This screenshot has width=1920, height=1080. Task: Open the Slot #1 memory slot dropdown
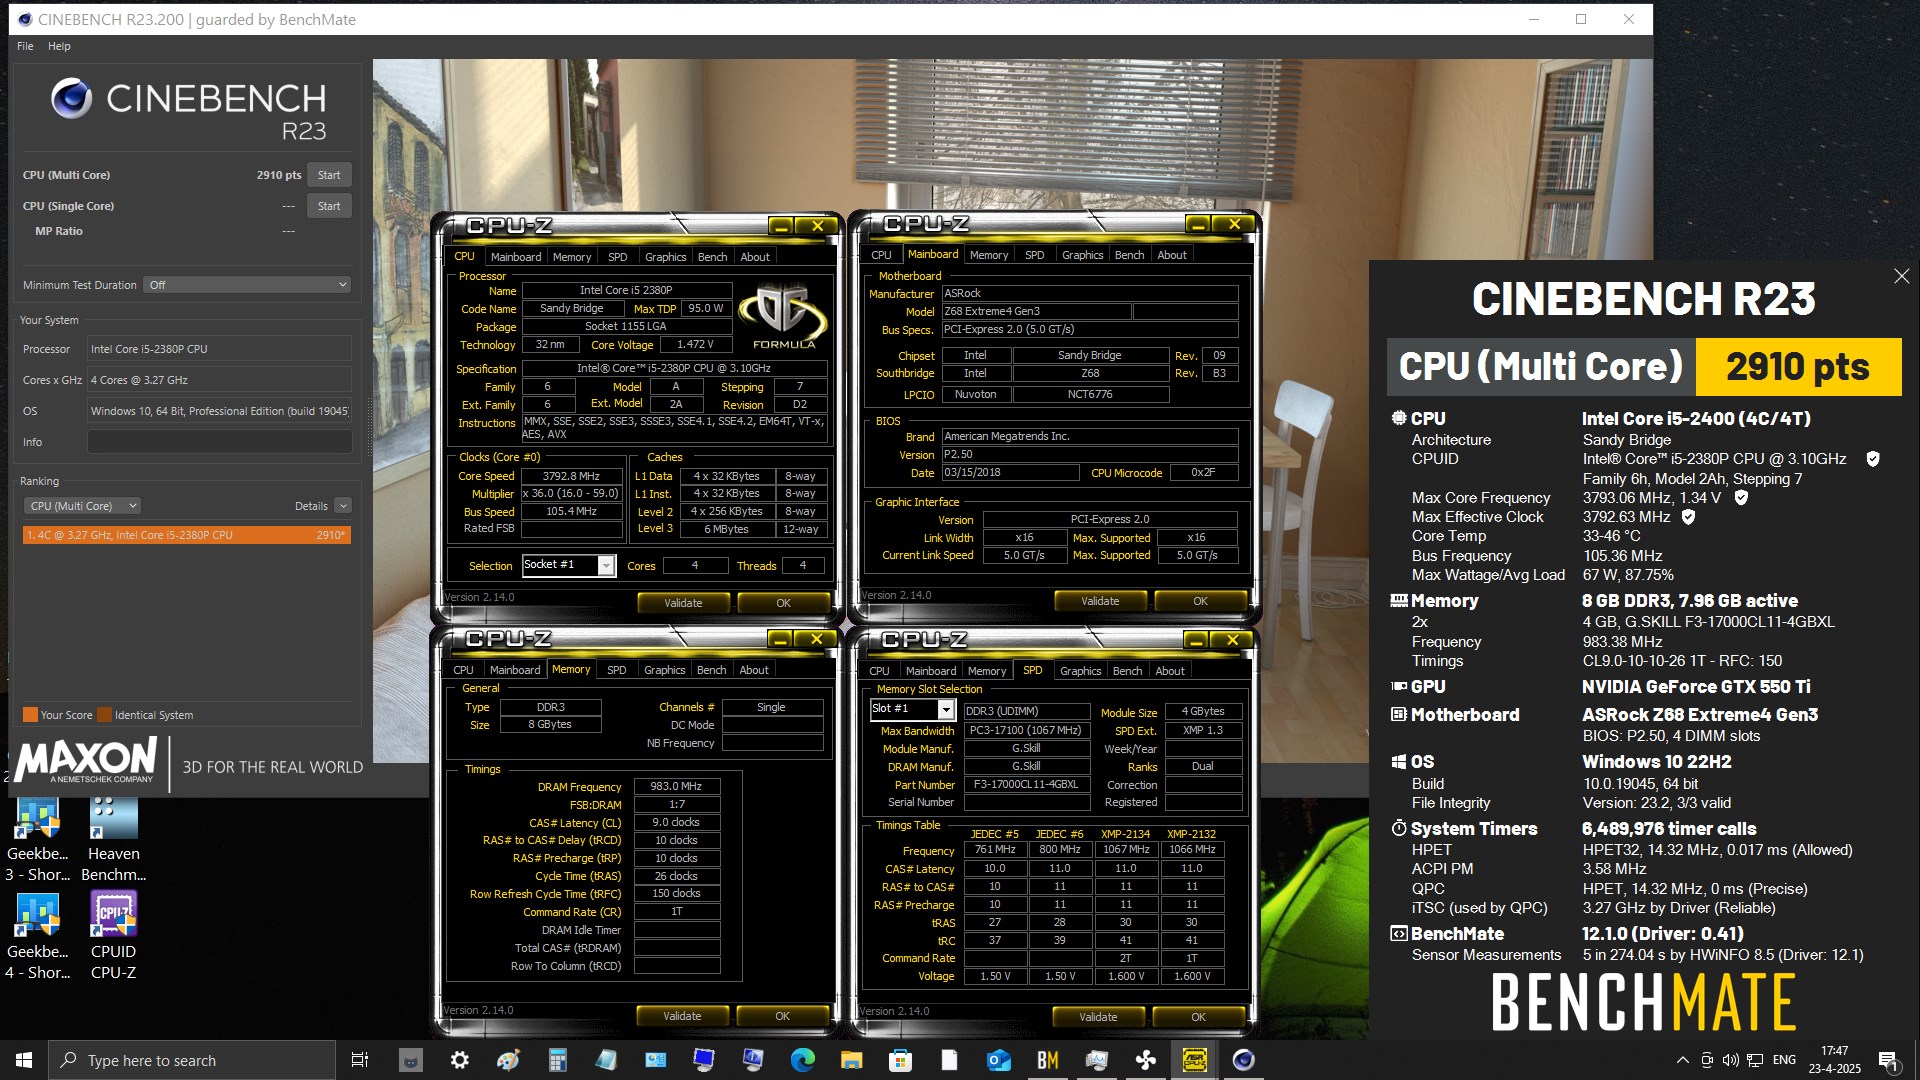[x=912, y=709]
